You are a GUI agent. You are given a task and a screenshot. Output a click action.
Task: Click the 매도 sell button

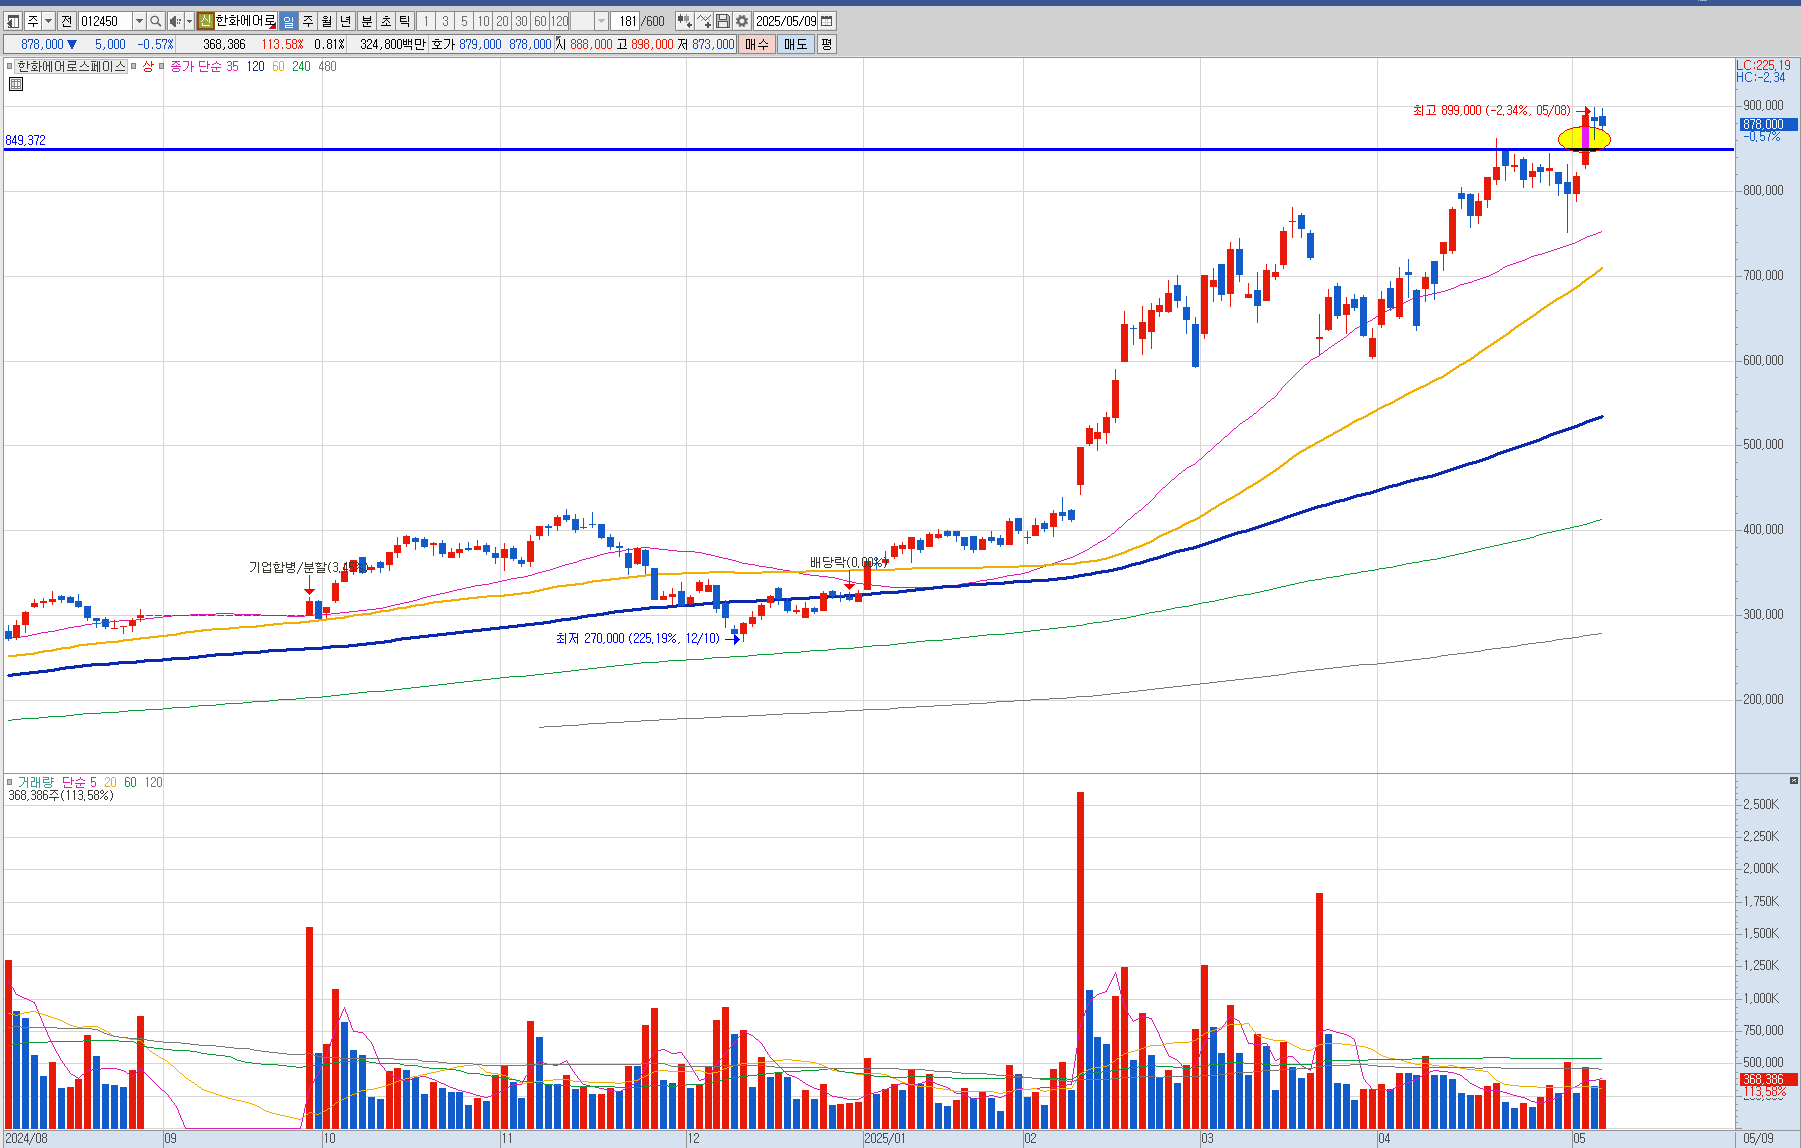pyautogui.click(x=795, y=44)
